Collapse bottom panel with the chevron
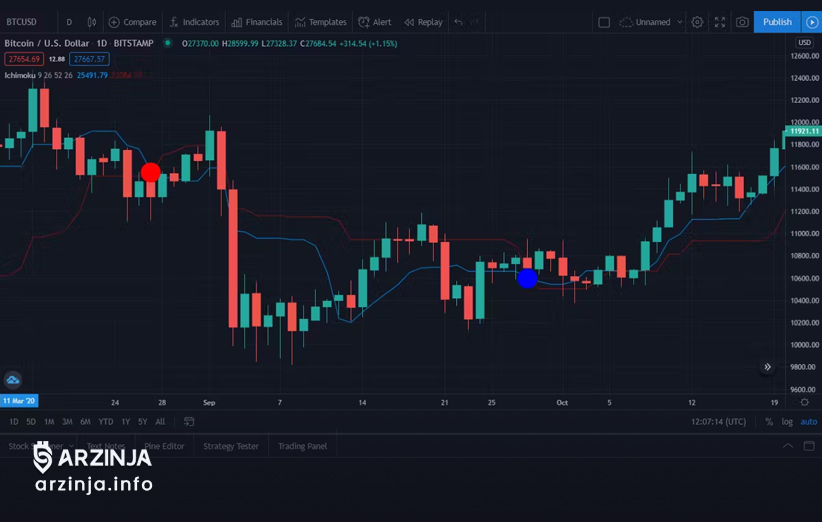 [787, 446]
